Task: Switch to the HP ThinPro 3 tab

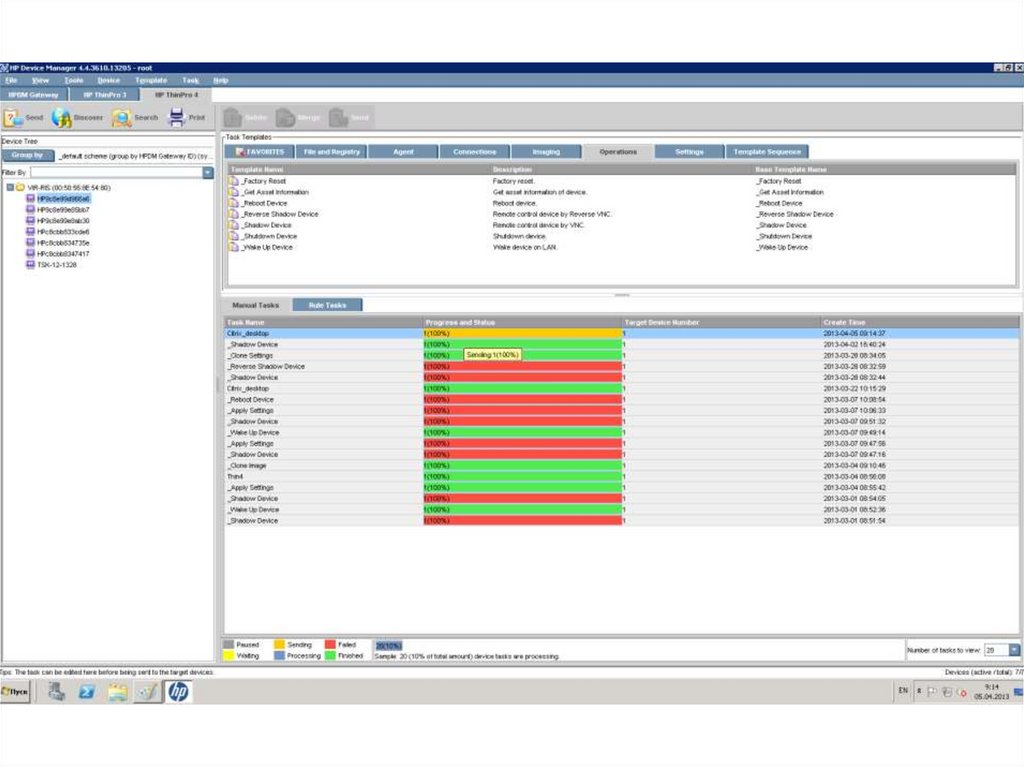Action: point(104,95)
